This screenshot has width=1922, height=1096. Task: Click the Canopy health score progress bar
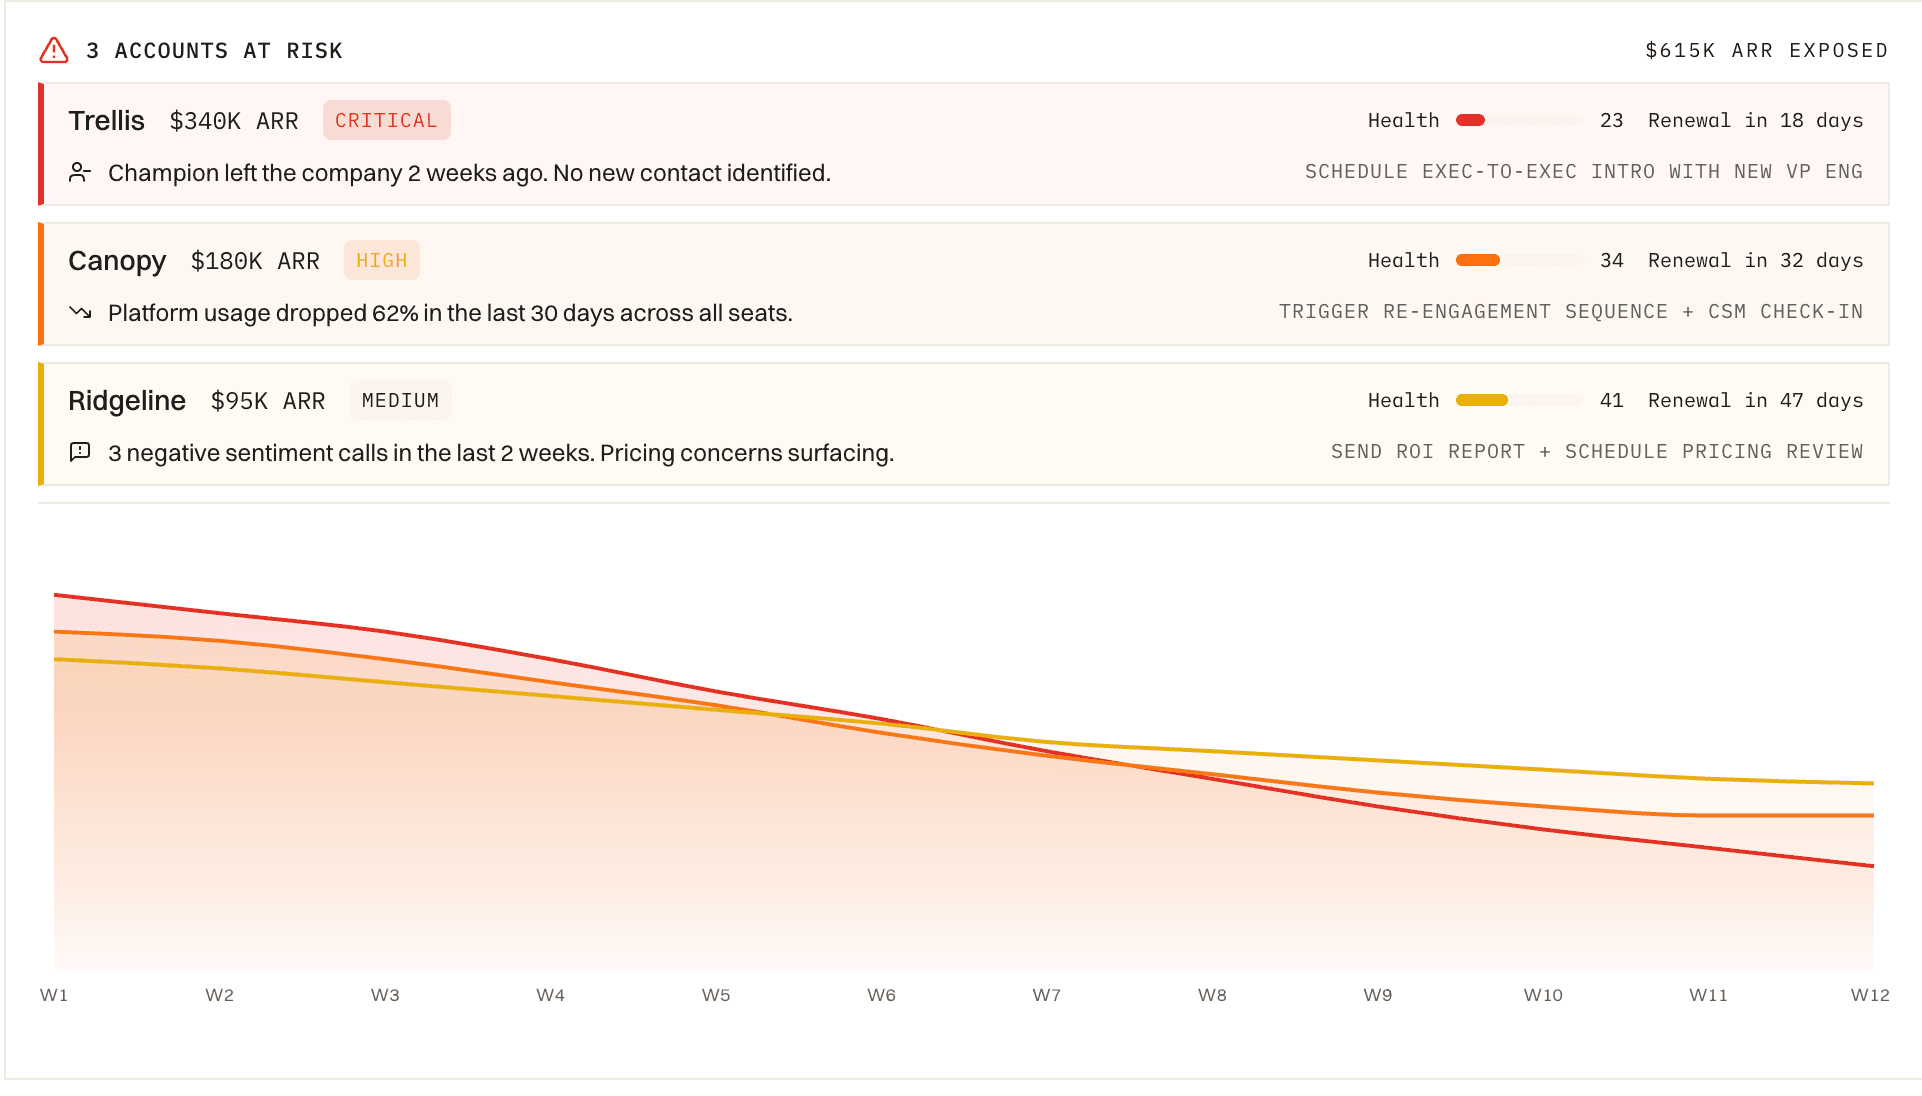tap(1516, 260)
